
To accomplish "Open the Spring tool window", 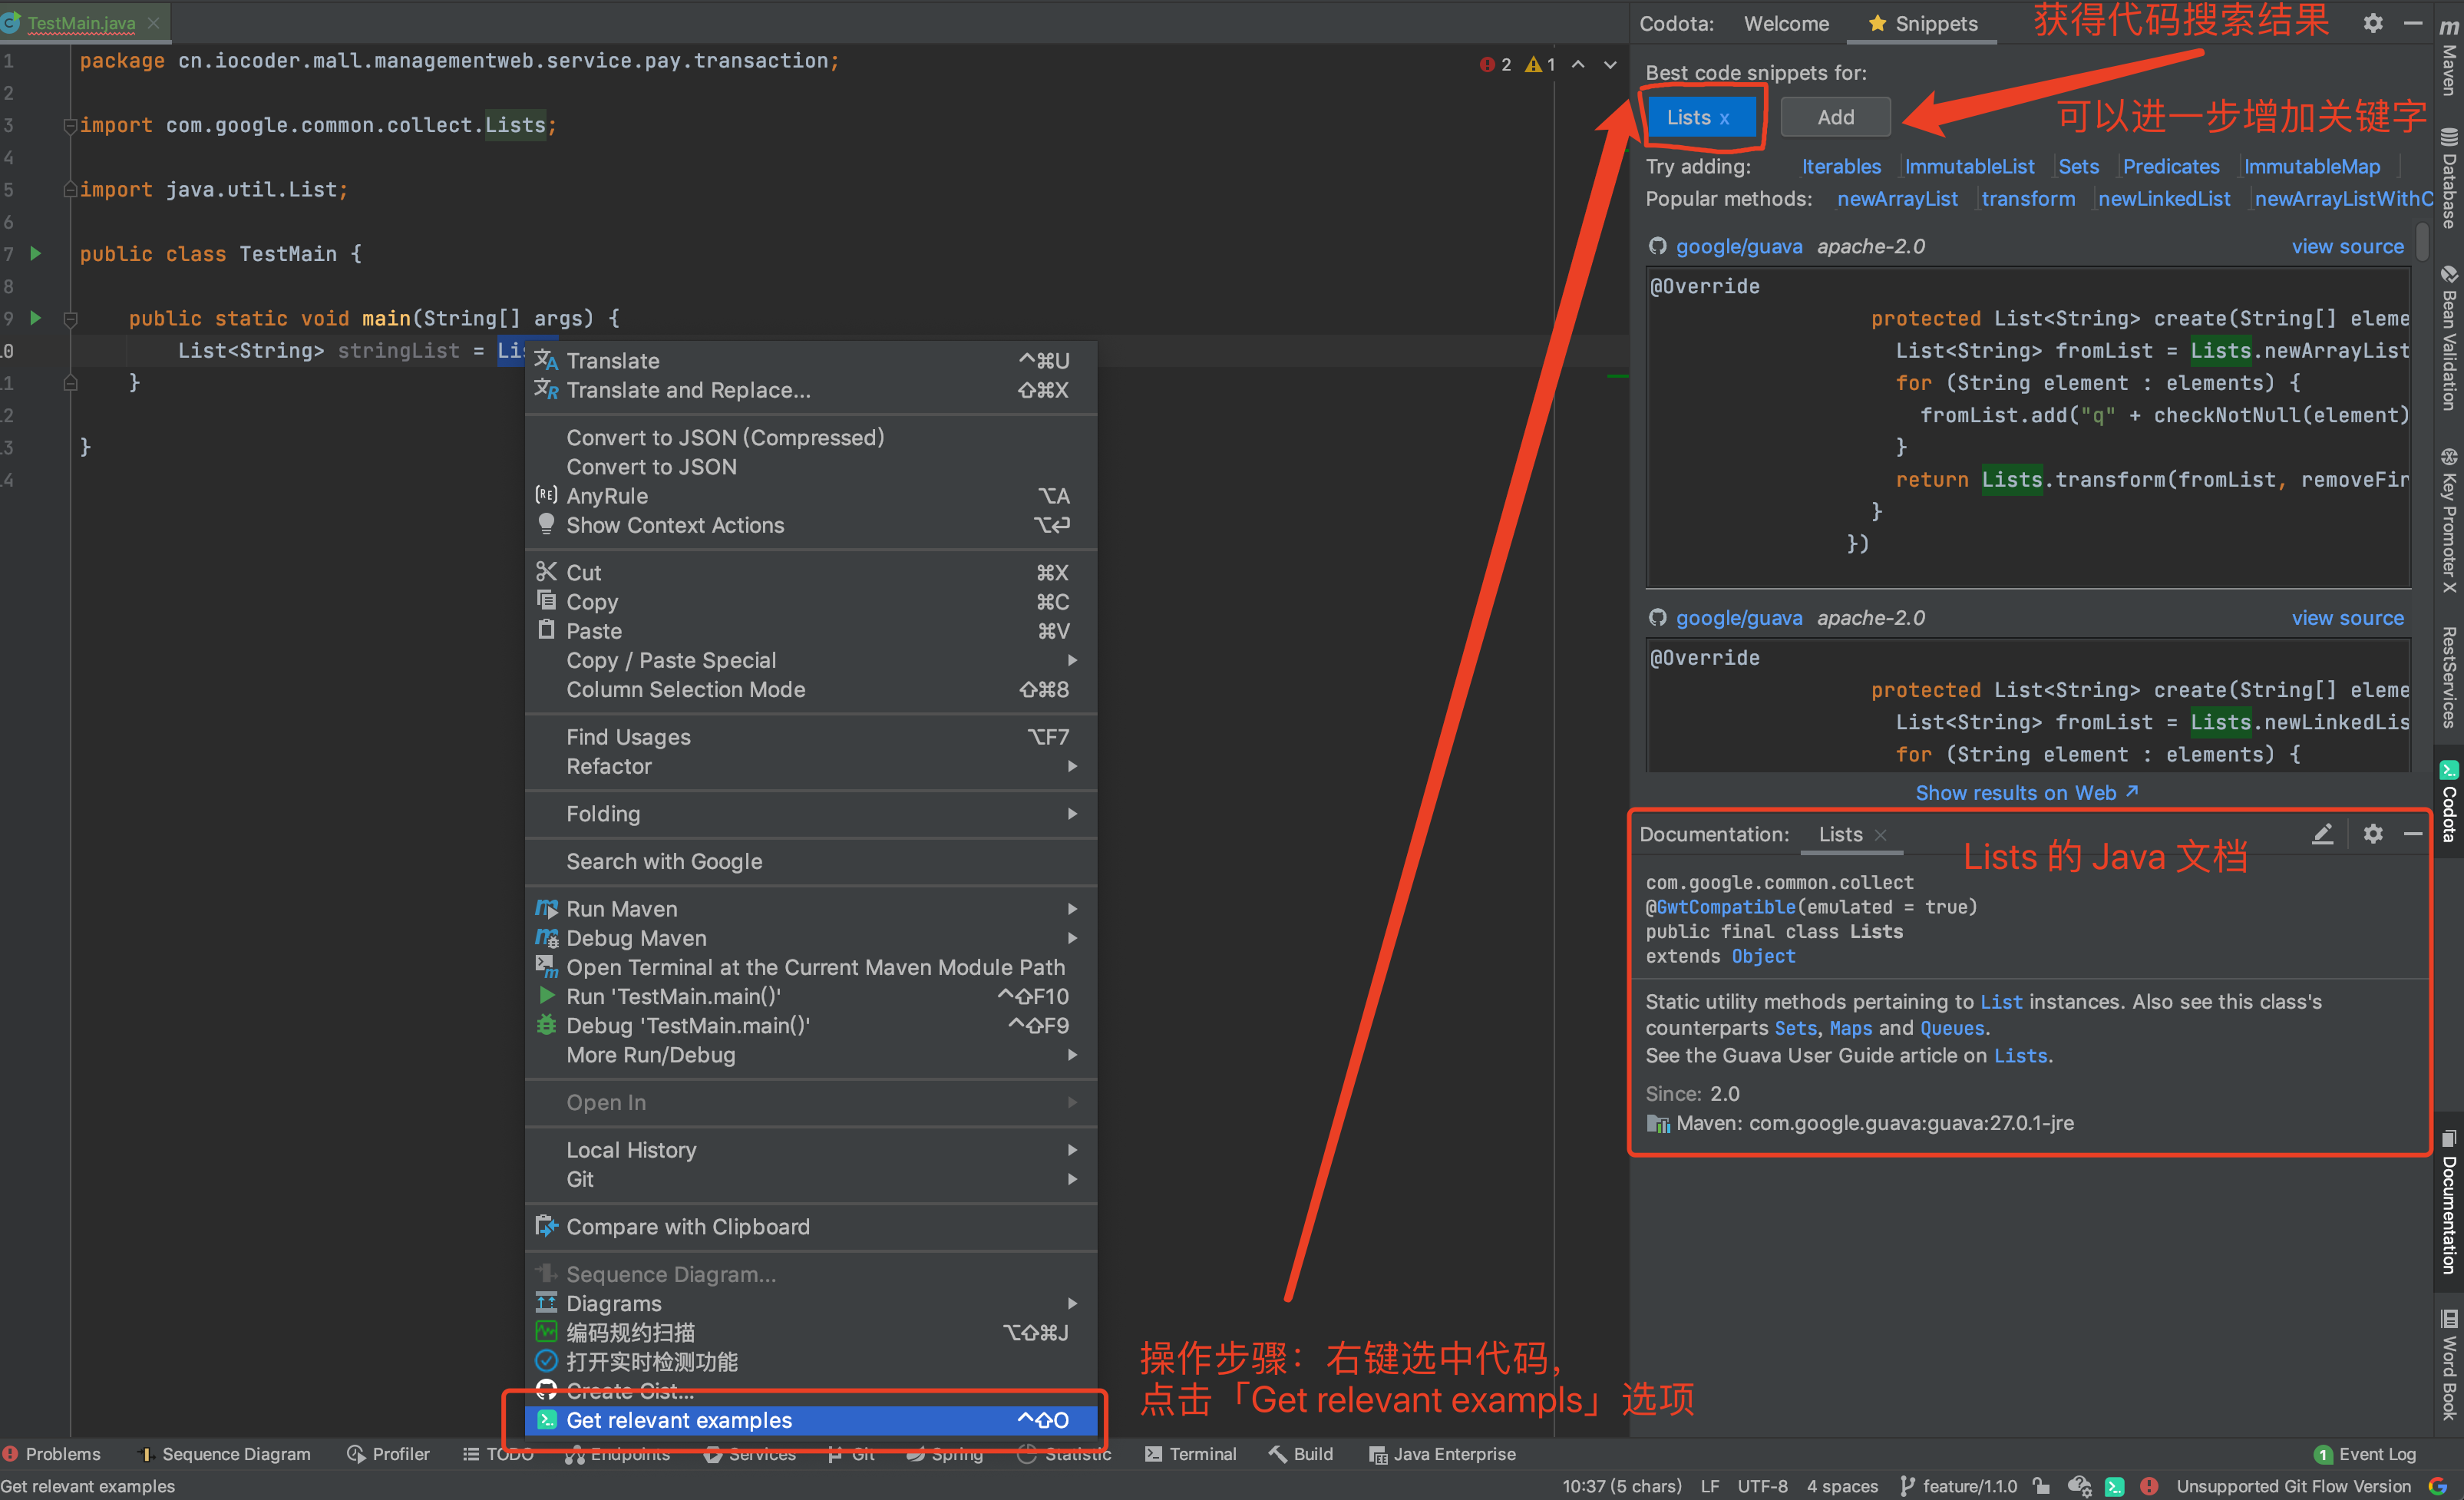I will [944, 1453].
